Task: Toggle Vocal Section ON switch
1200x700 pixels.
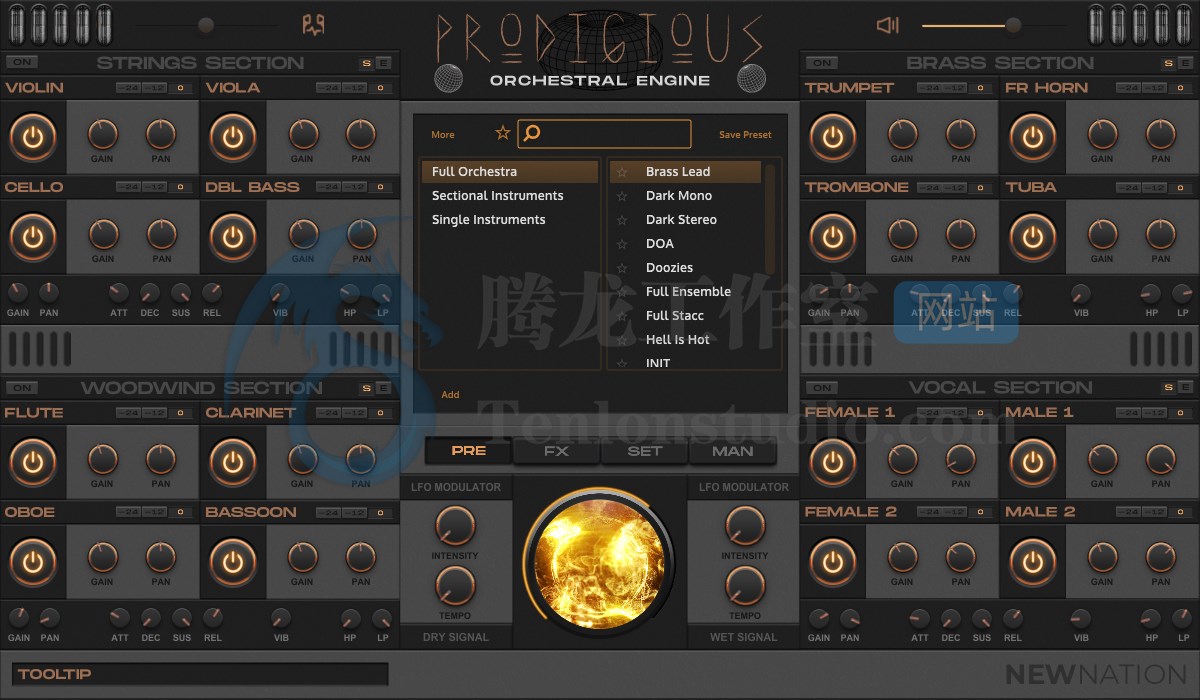Action: click(822, 387)
